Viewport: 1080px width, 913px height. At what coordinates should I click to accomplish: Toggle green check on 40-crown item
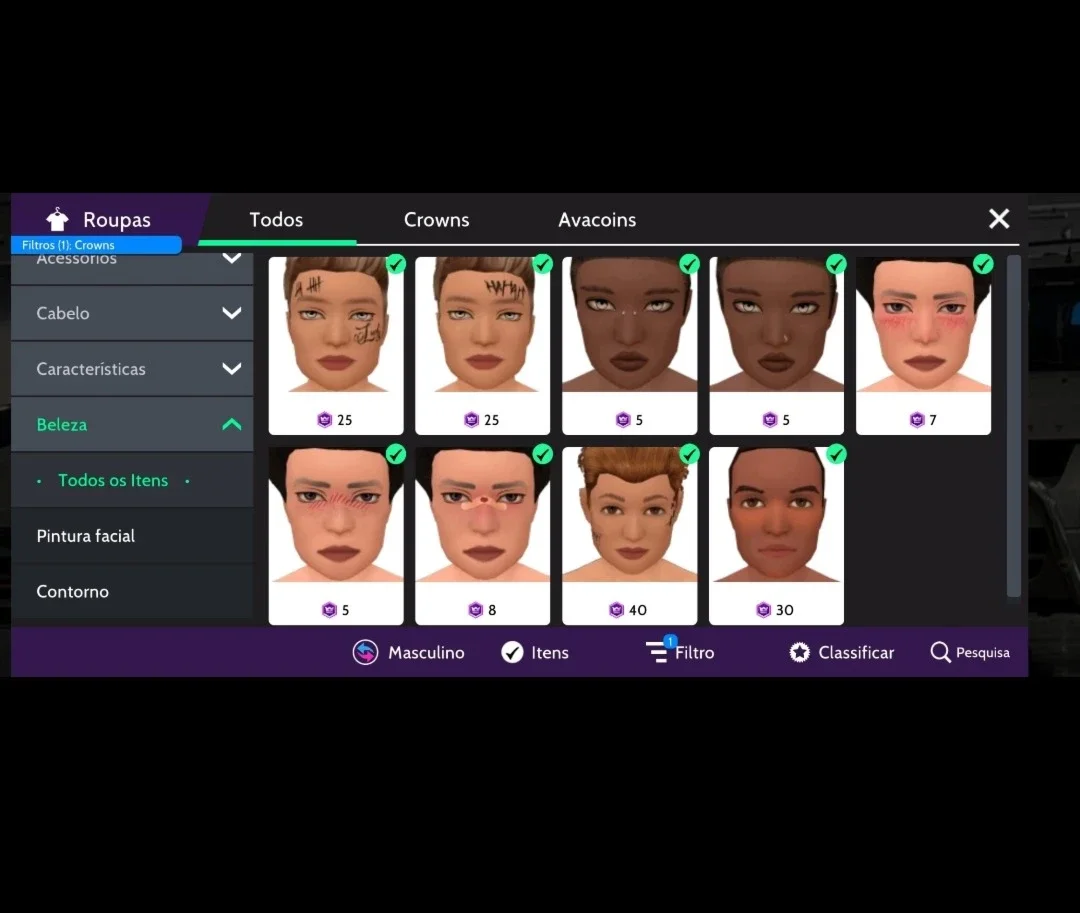coord(689,454)
